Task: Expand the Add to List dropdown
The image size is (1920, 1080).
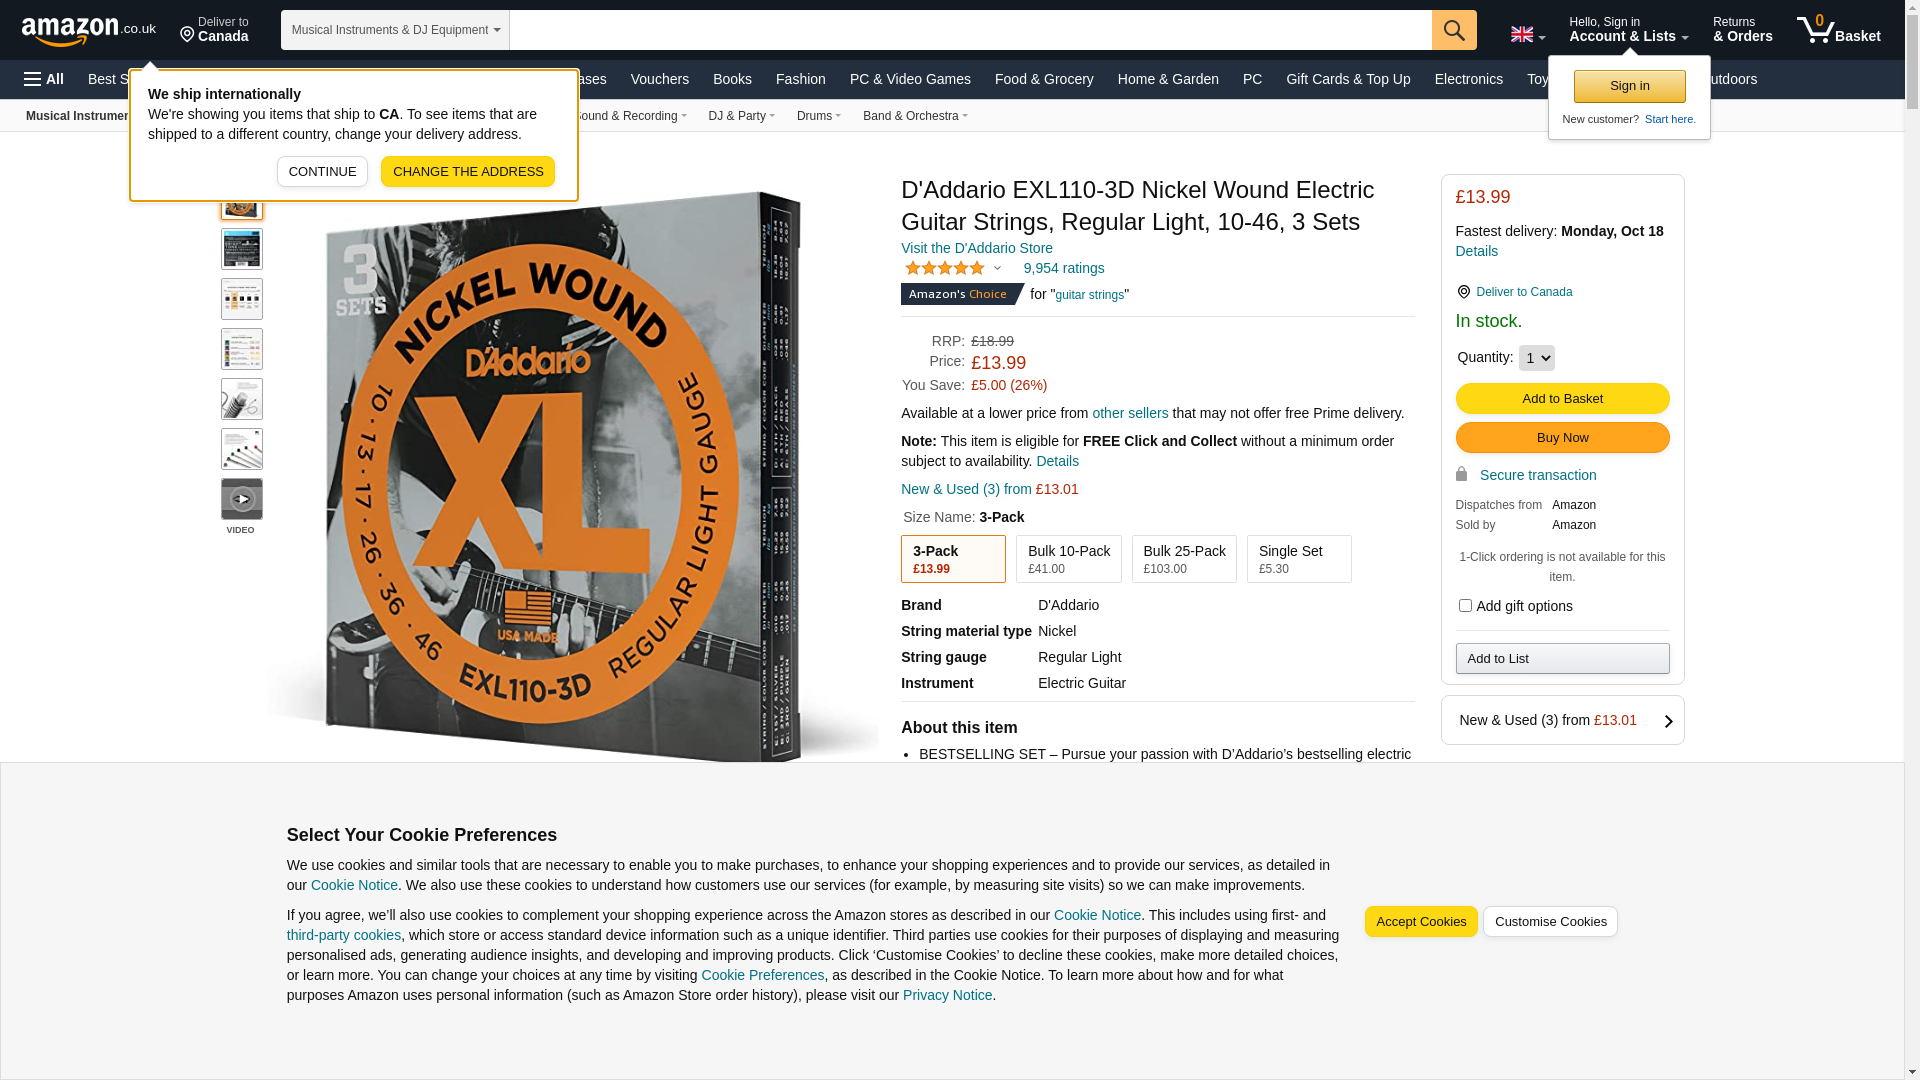Action: (x=1562, y=658)
